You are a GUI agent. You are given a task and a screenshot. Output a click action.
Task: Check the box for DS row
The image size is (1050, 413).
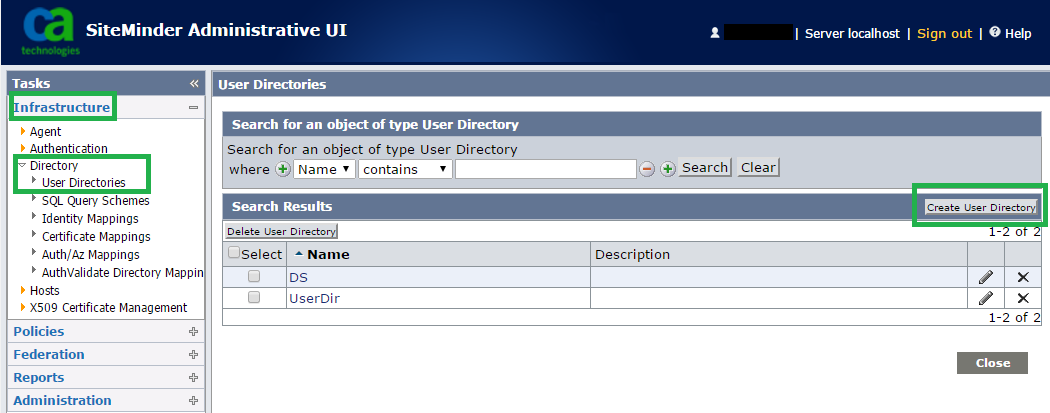pos(254,276)
